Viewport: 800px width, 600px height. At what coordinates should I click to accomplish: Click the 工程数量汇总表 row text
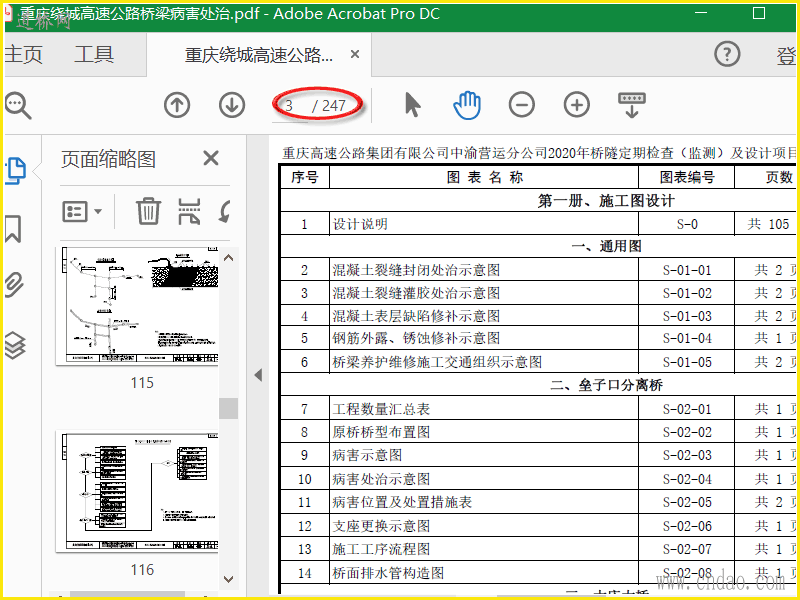[x=381, y=409]
